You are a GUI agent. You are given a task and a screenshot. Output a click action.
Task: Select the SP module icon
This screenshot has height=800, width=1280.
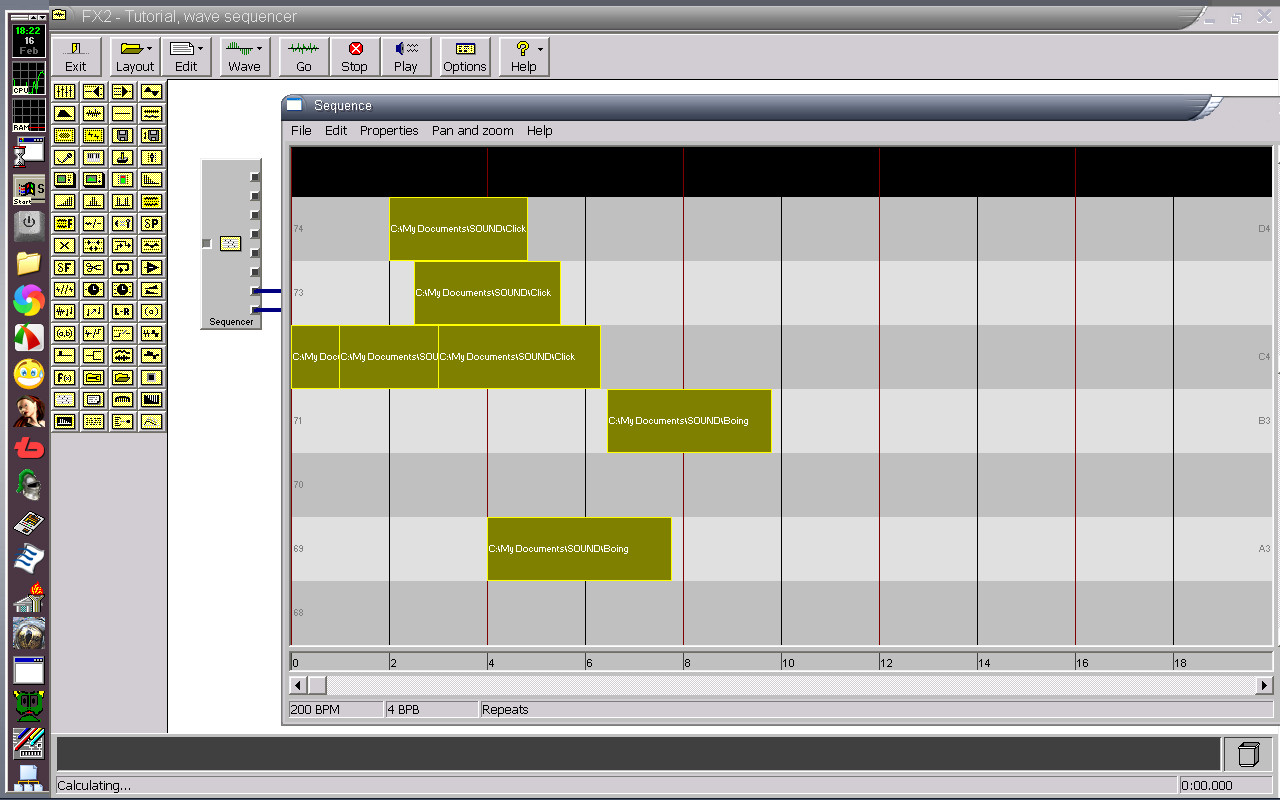click(x=152, y=223)
